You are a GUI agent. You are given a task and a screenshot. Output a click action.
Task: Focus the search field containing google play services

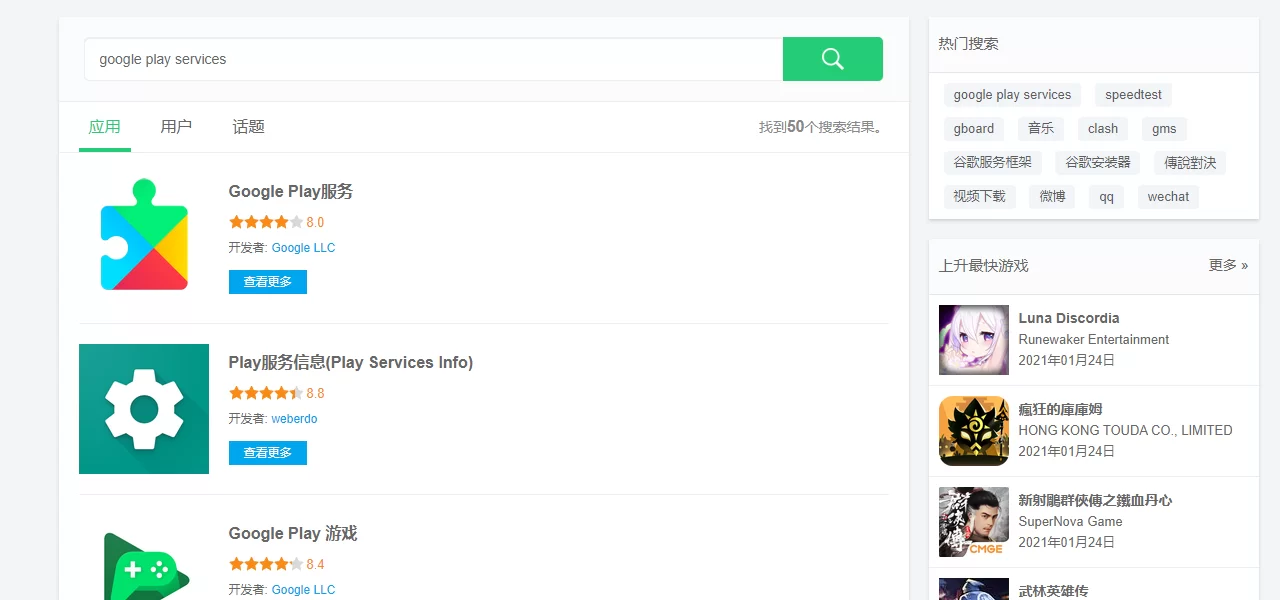[433, 59]
